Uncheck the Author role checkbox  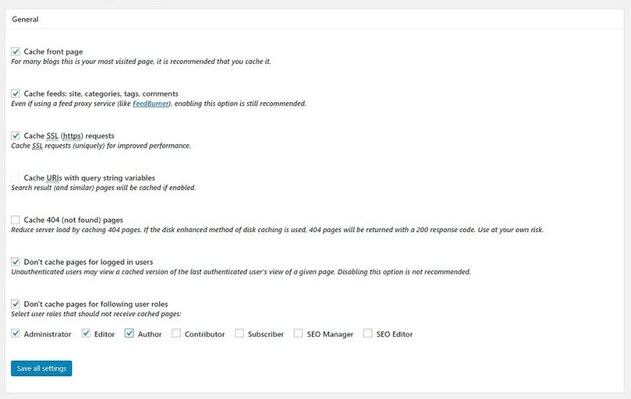click(129, 333)
